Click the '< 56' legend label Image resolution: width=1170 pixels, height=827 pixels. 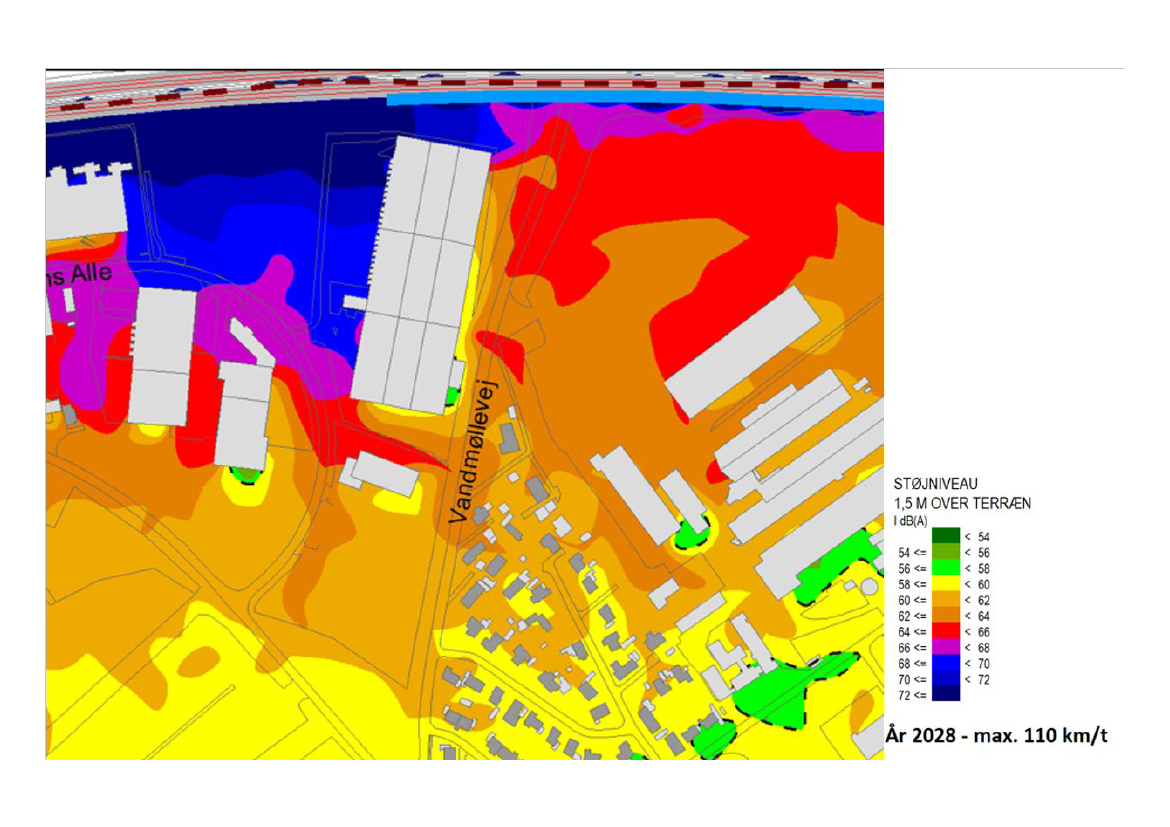click(x=977, y=553)
